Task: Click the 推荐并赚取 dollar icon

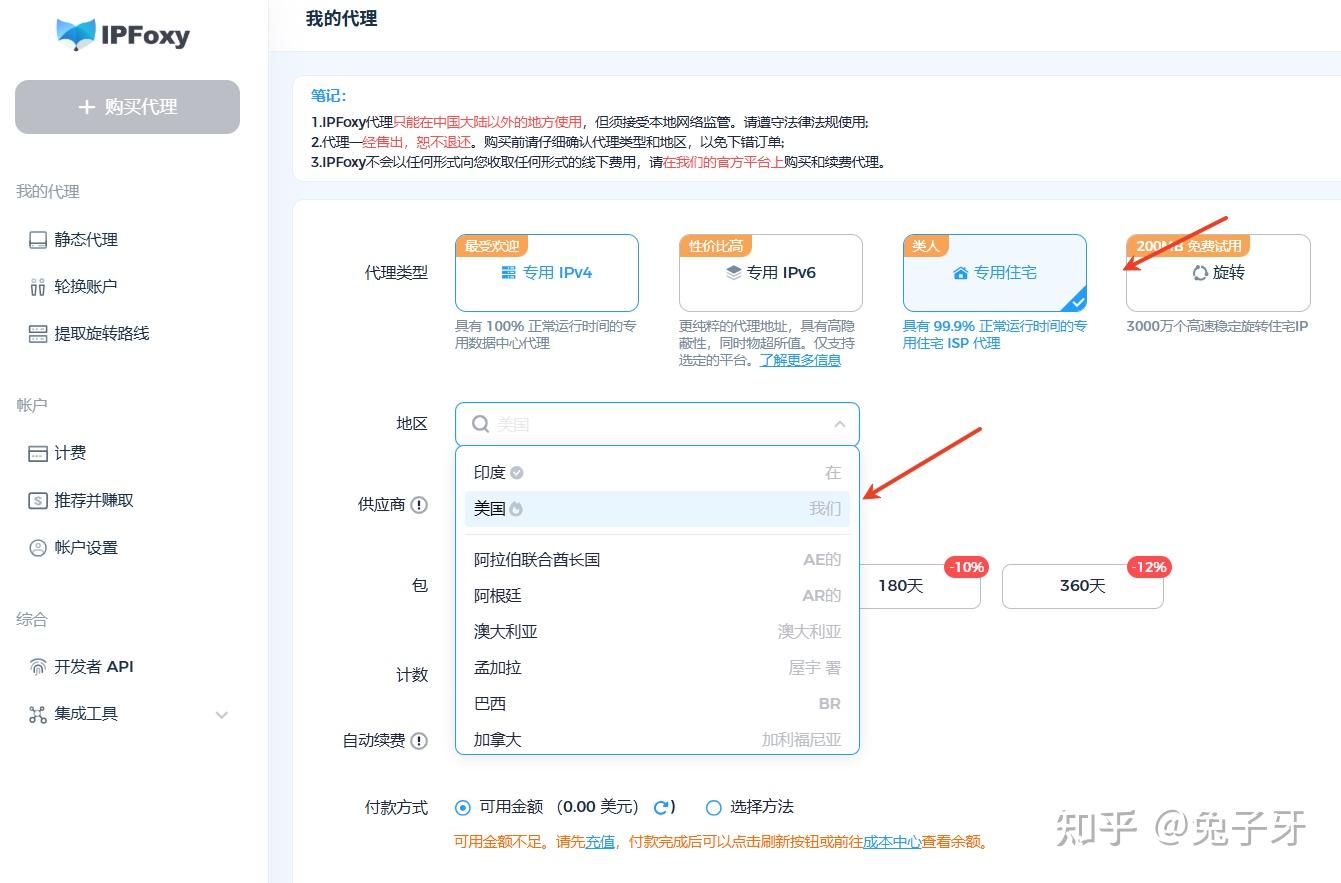Action: pyautogui.click(x=38, y=501)
